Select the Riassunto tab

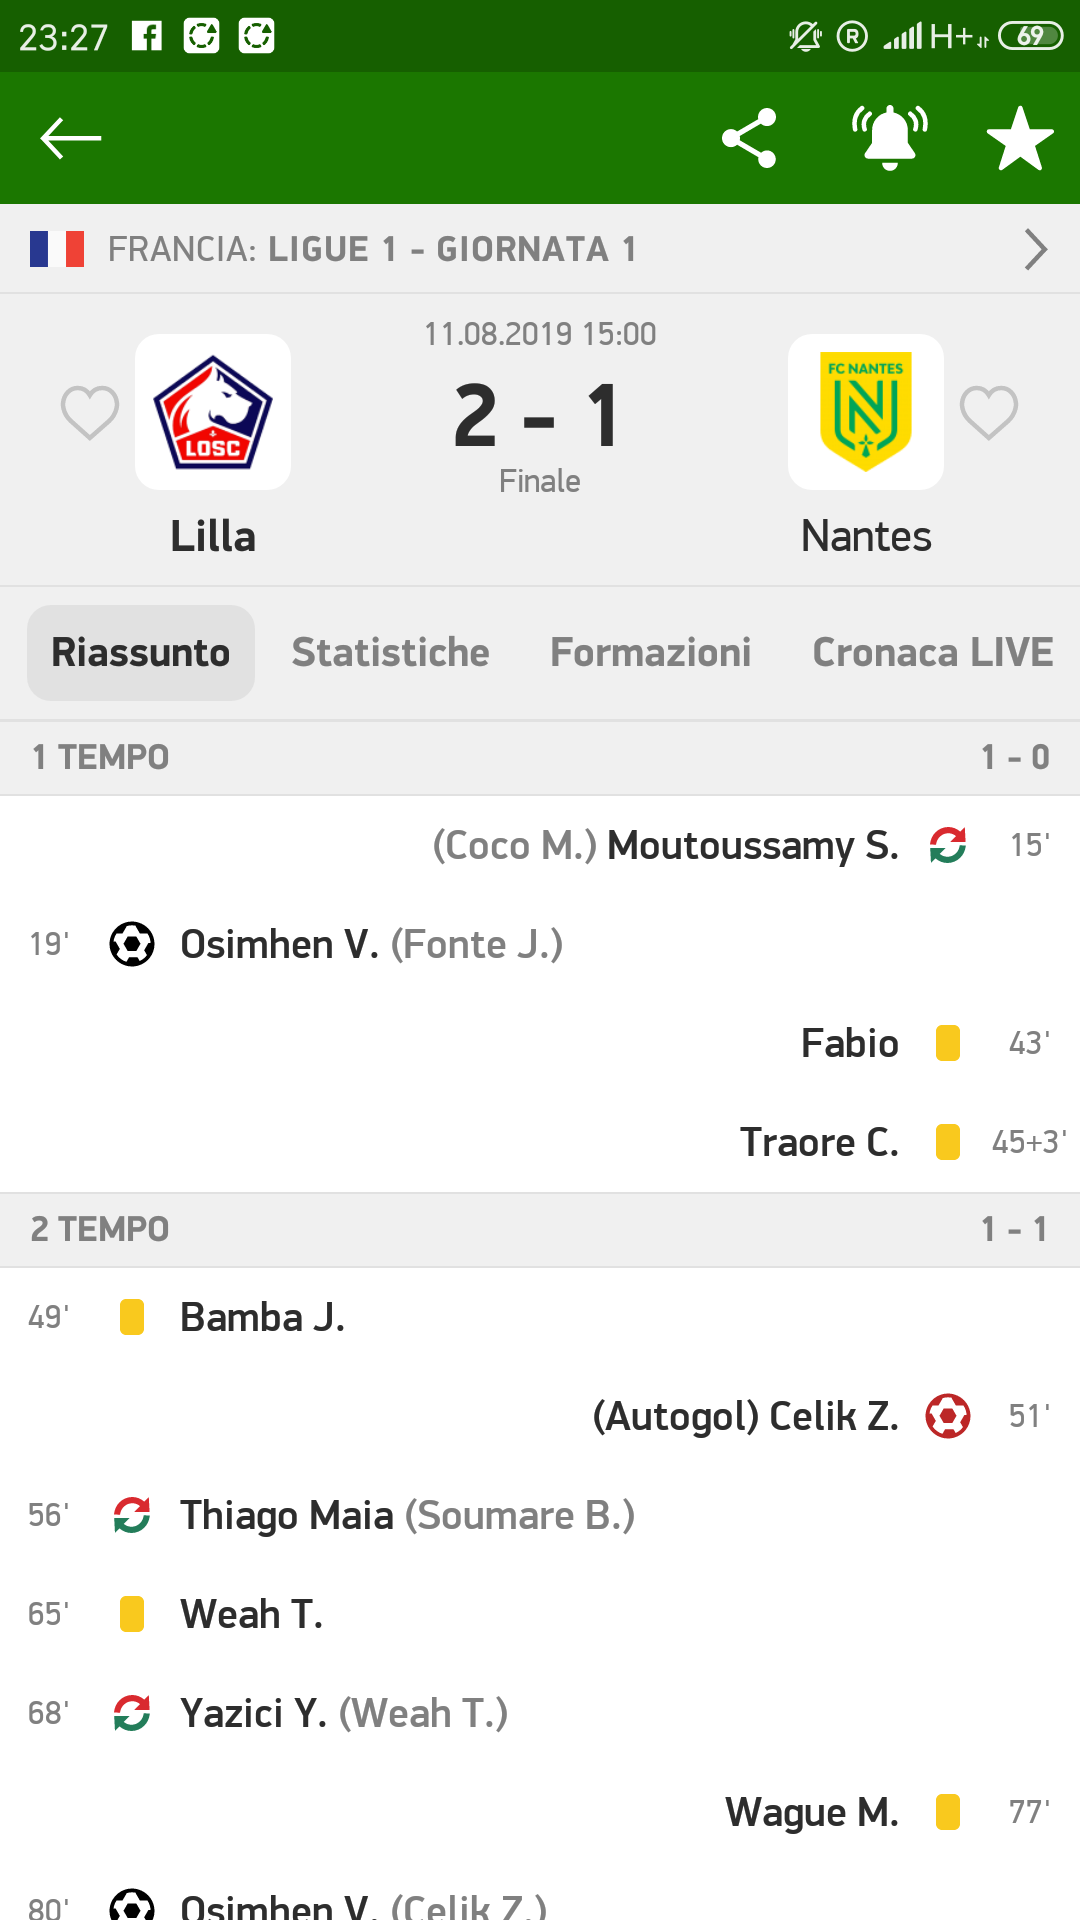pos(141,652)
